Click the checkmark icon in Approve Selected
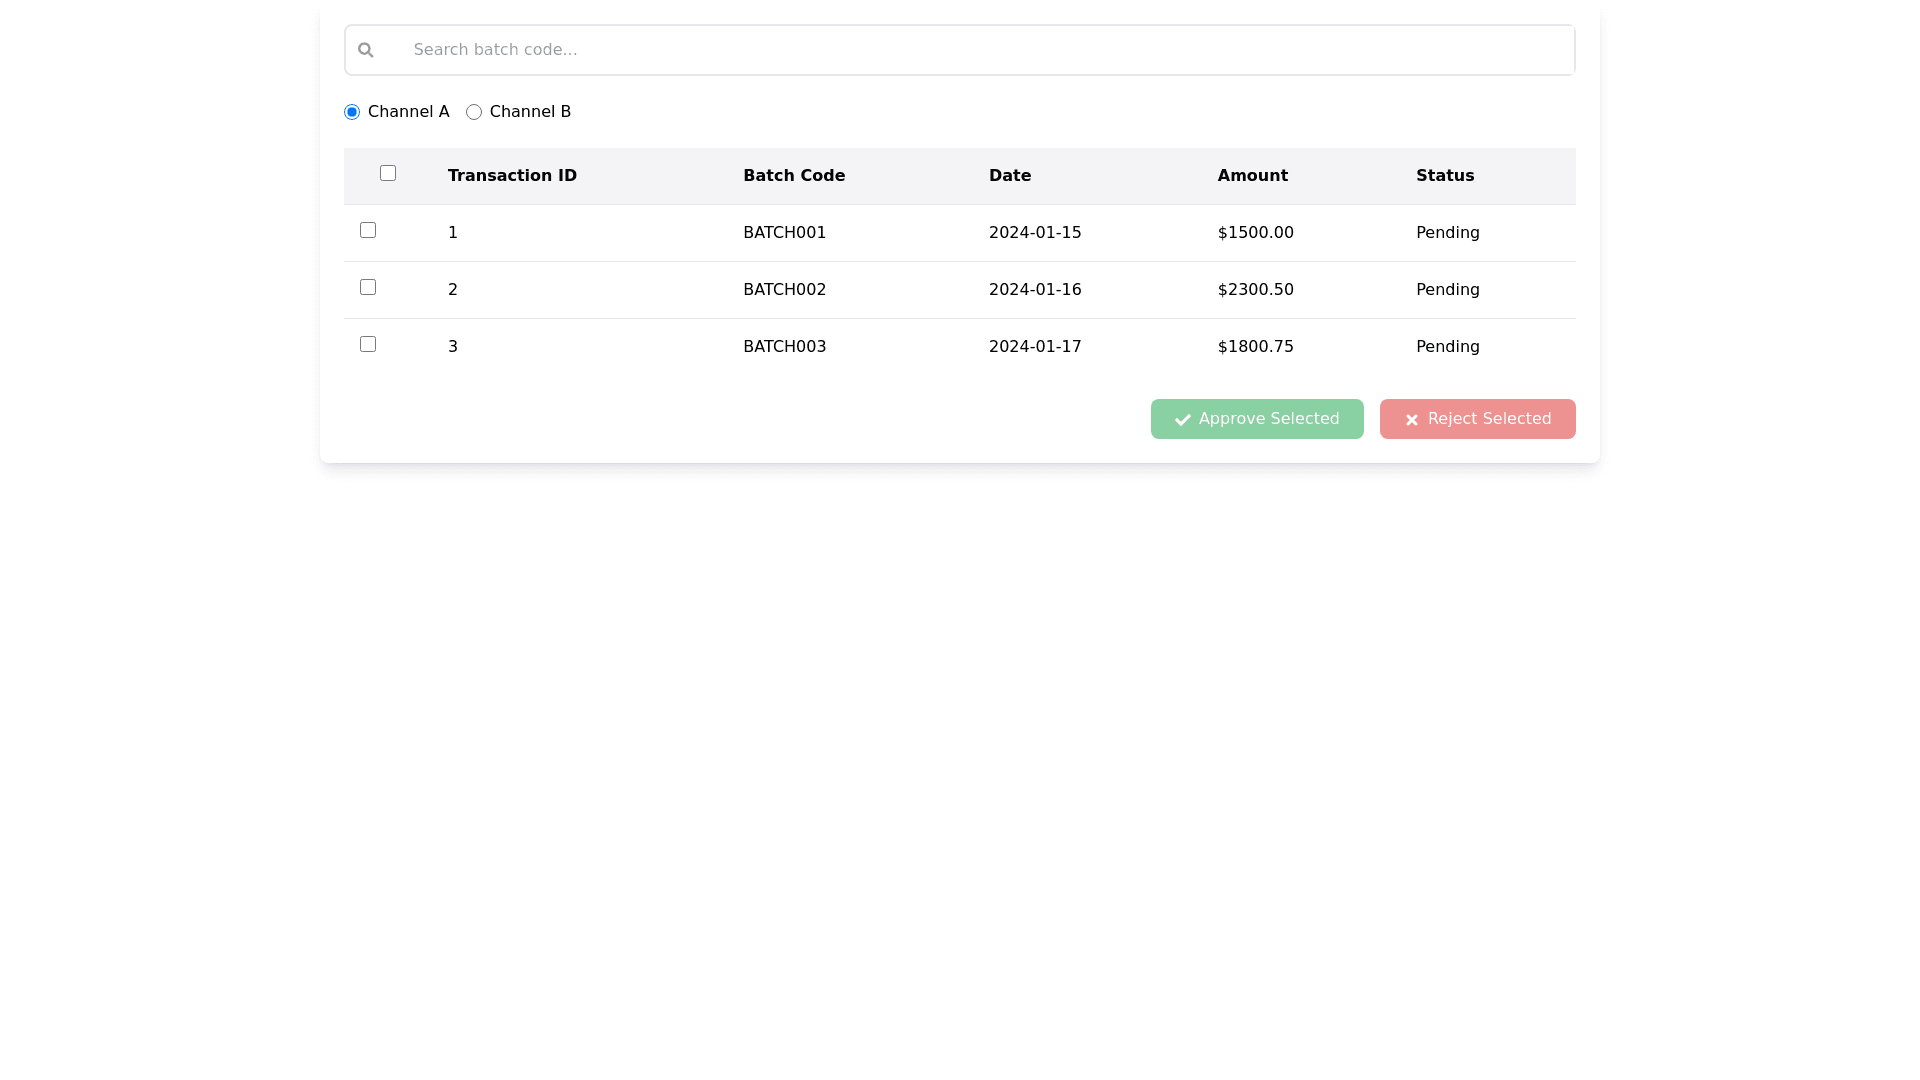Viewport: 1920px width, 1080px height. click(1182, 420)
